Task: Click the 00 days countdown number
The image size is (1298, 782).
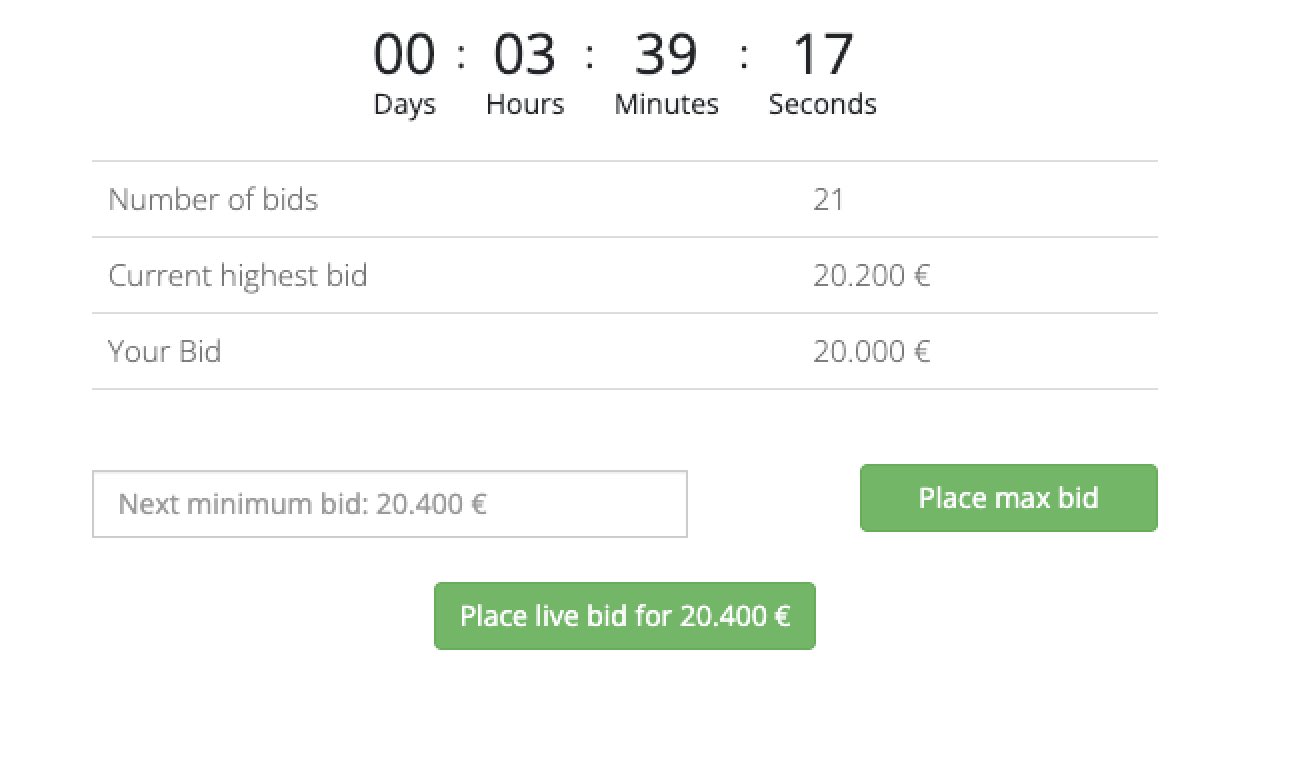Action: pyautogui.click(x=404, y=55)
